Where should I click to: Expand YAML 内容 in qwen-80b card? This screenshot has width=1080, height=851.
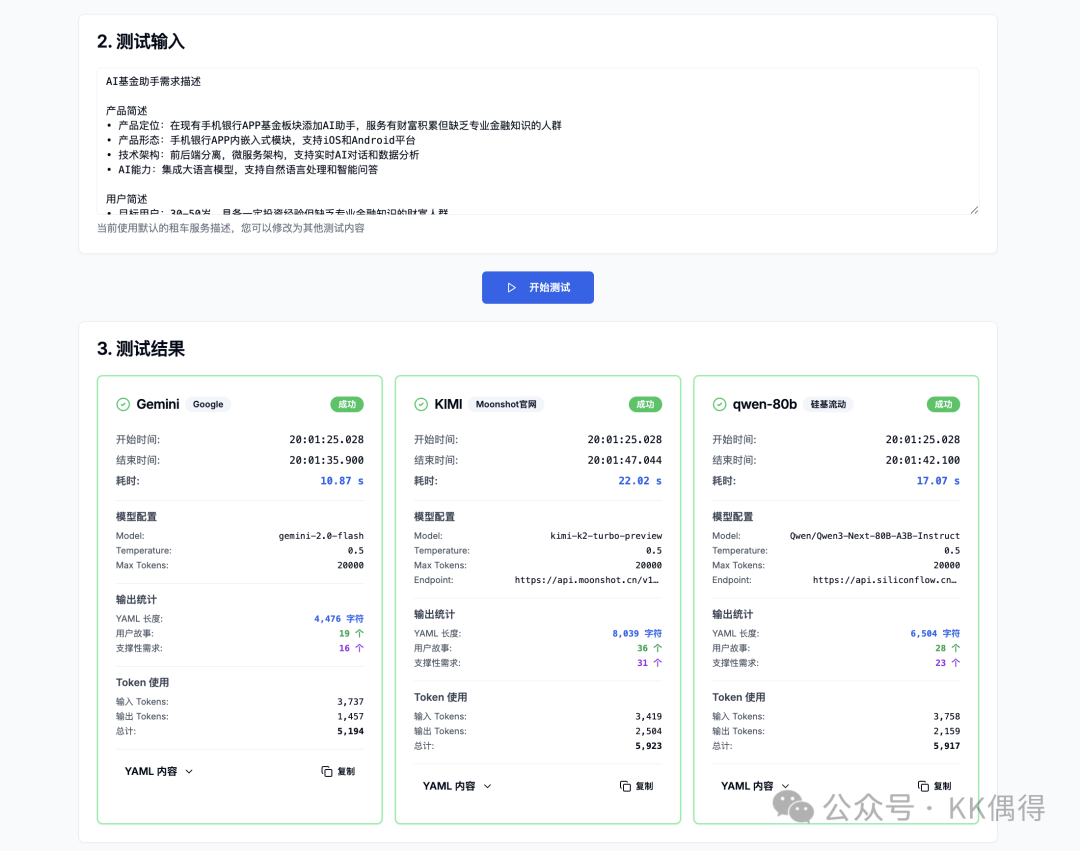[x=755, y=786]
